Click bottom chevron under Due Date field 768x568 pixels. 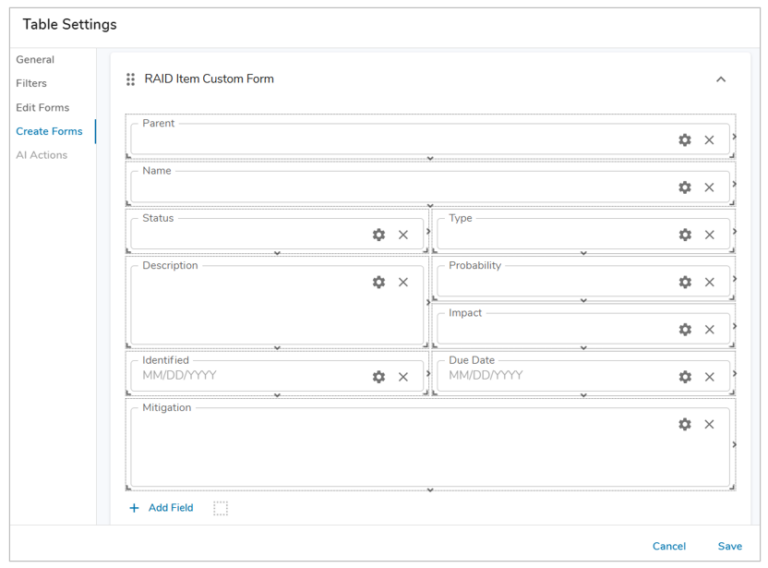583,395
